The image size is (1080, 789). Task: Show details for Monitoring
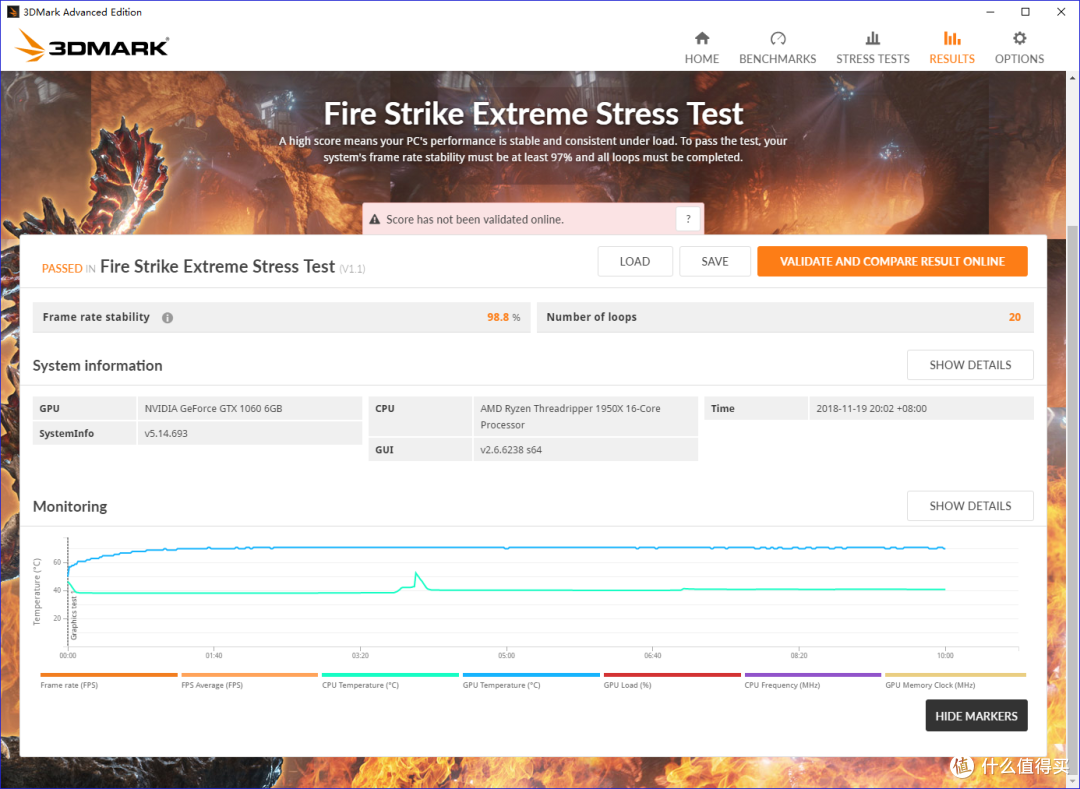click(970, 506)
